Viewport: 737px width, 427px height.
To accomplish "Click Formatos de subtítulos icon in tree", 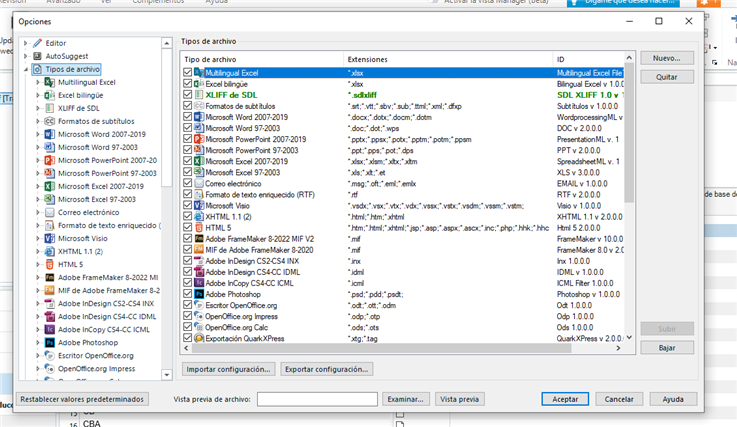I will coord(50,121).
